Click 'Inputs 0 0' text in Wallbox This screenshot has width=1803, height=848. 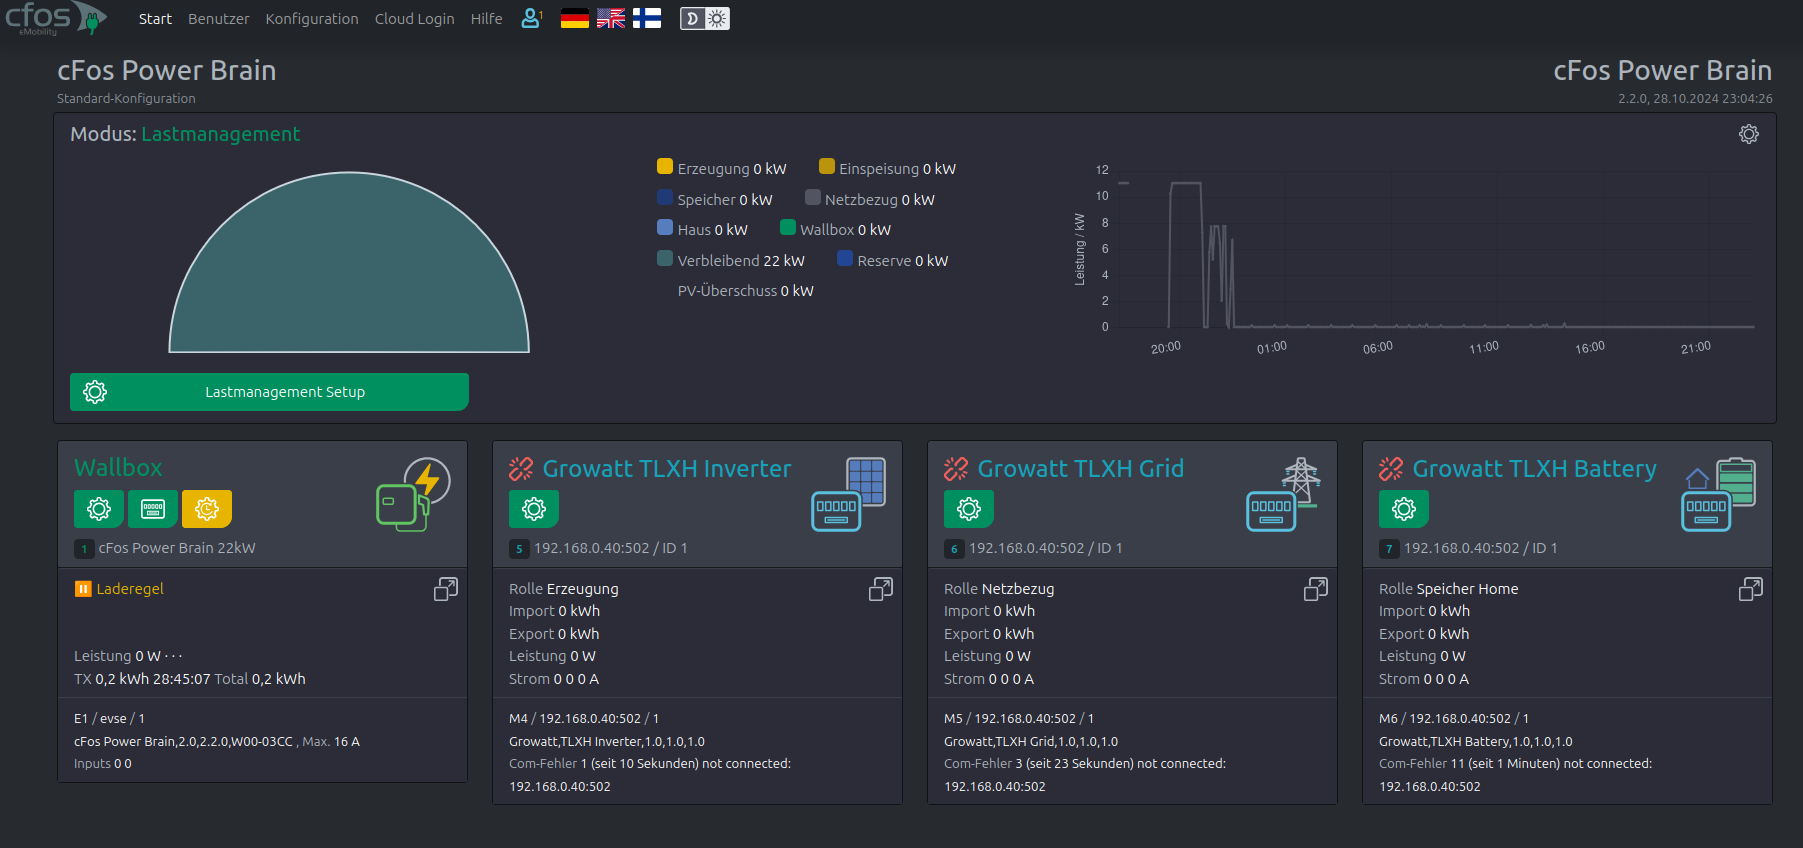click(103, 764)
